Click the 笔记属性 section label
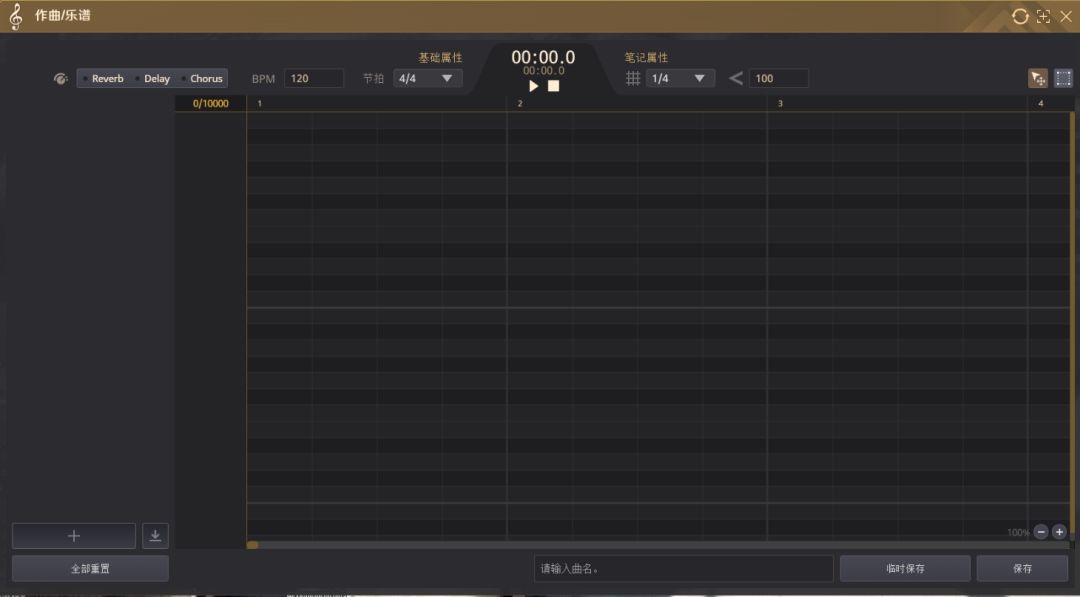 tap(646, 58)
